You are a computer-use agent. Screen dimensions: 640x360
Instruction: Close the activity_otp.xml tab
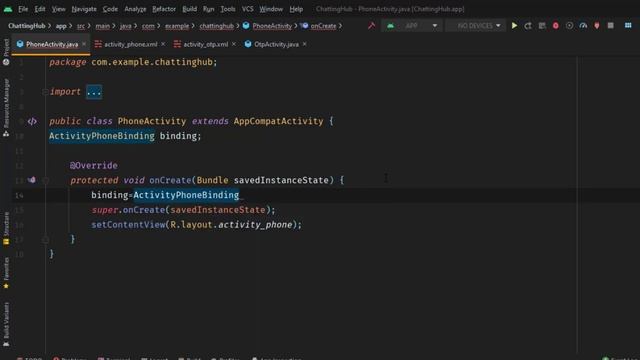point(233,44)
